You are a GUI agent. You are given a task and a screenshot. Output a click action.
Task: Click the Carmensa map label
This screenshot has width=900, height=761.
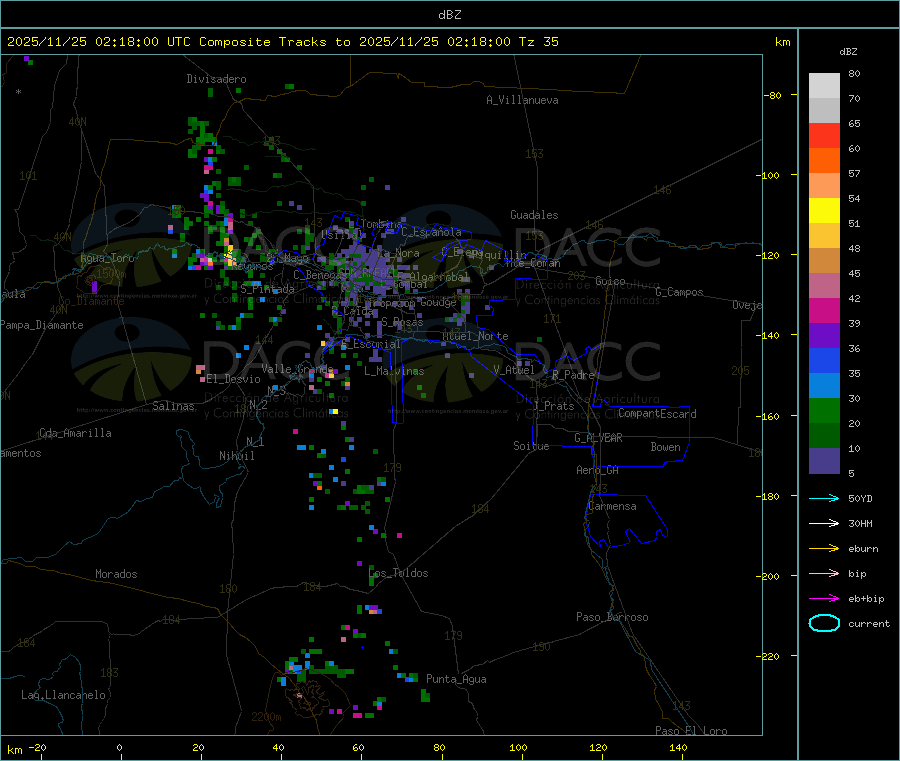(612, 506)
